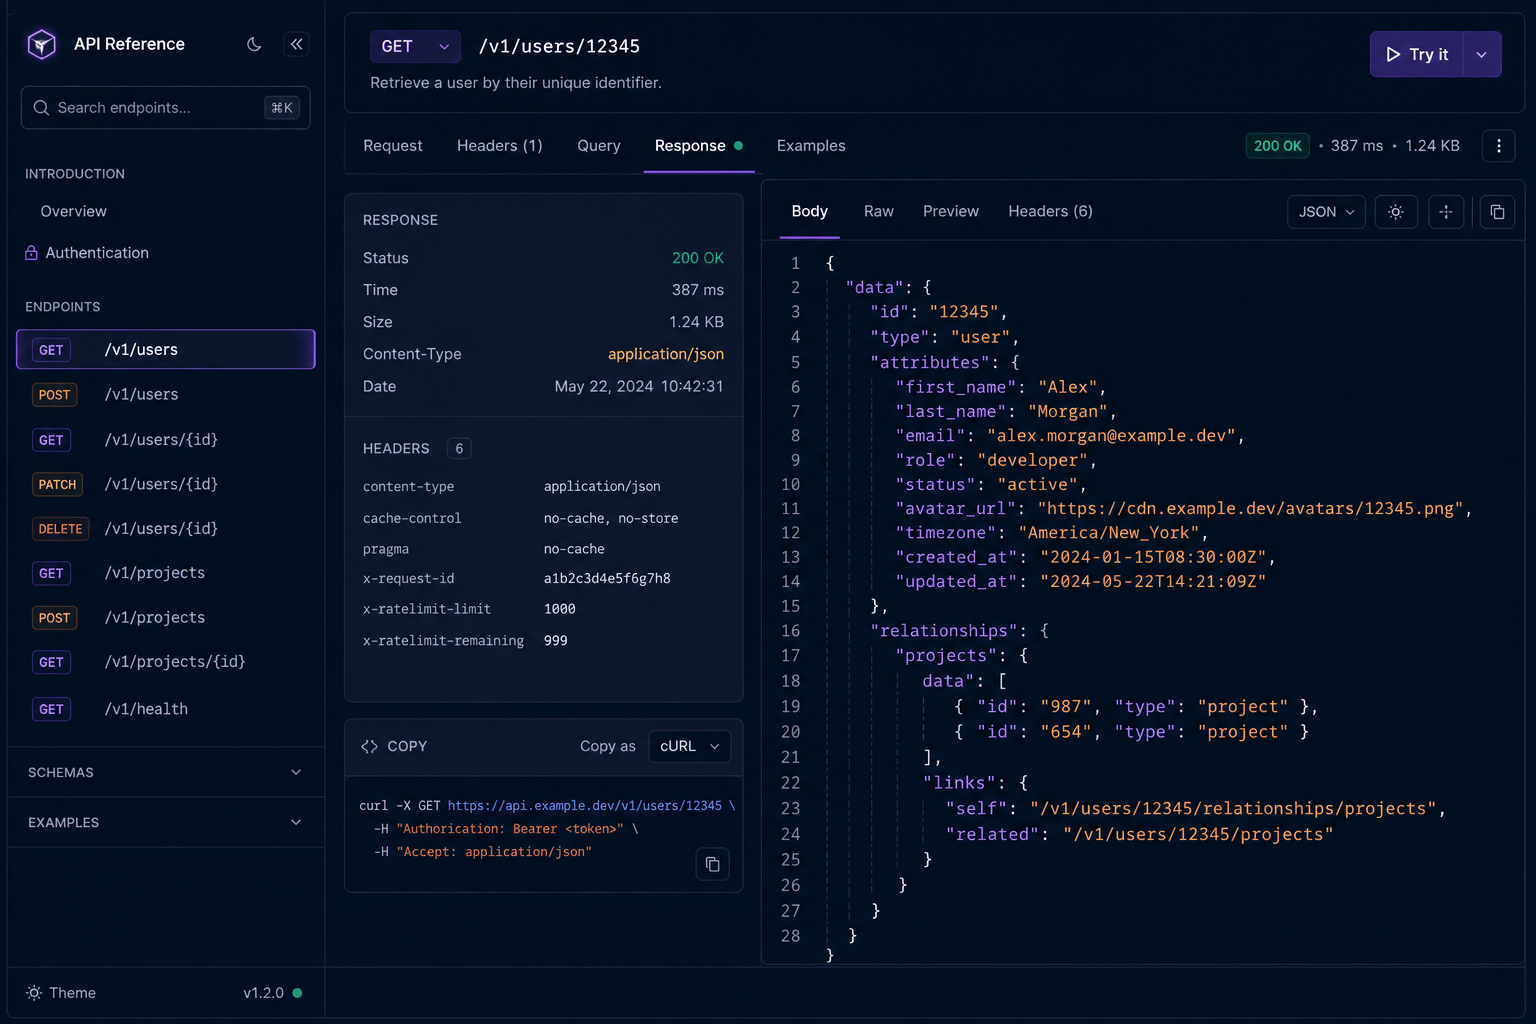
Task: Expand the EXAMPLES section
Action: point(166,823)
